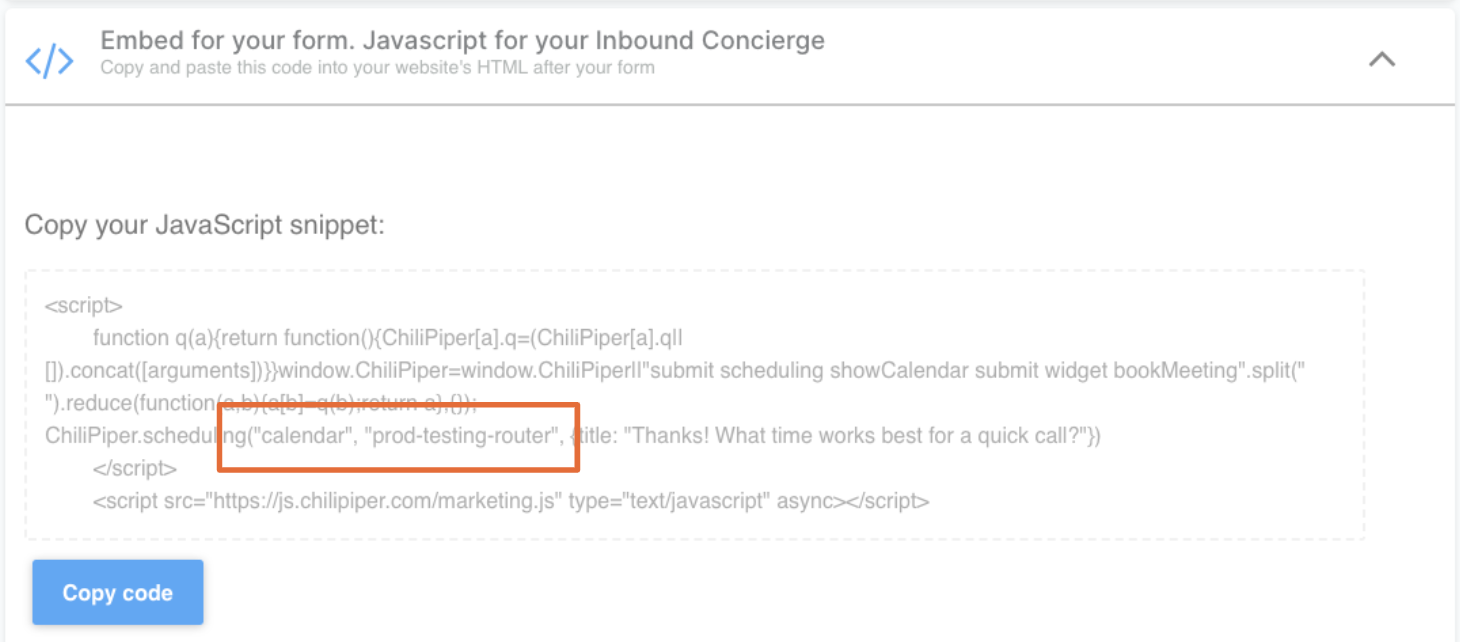Select the opening <script> tag
1460x642 pixels.
click(86, 305)
